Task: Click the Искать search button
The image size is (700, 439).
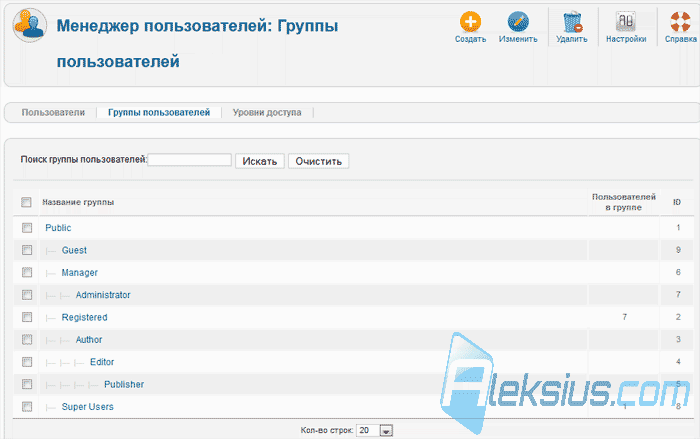Action: pyautogui.click(x=260, y=161)
